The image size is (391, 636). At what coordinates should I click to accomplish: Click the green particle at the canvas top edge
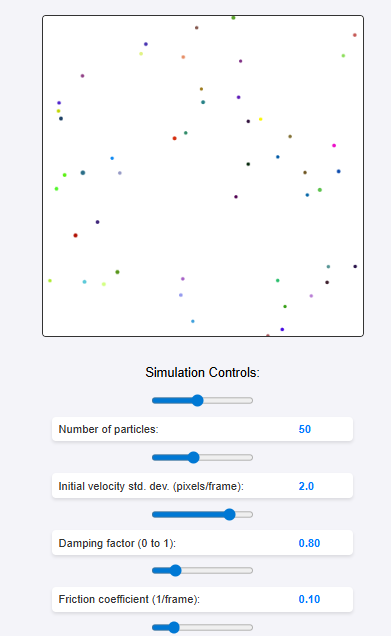tap(233, 17)
